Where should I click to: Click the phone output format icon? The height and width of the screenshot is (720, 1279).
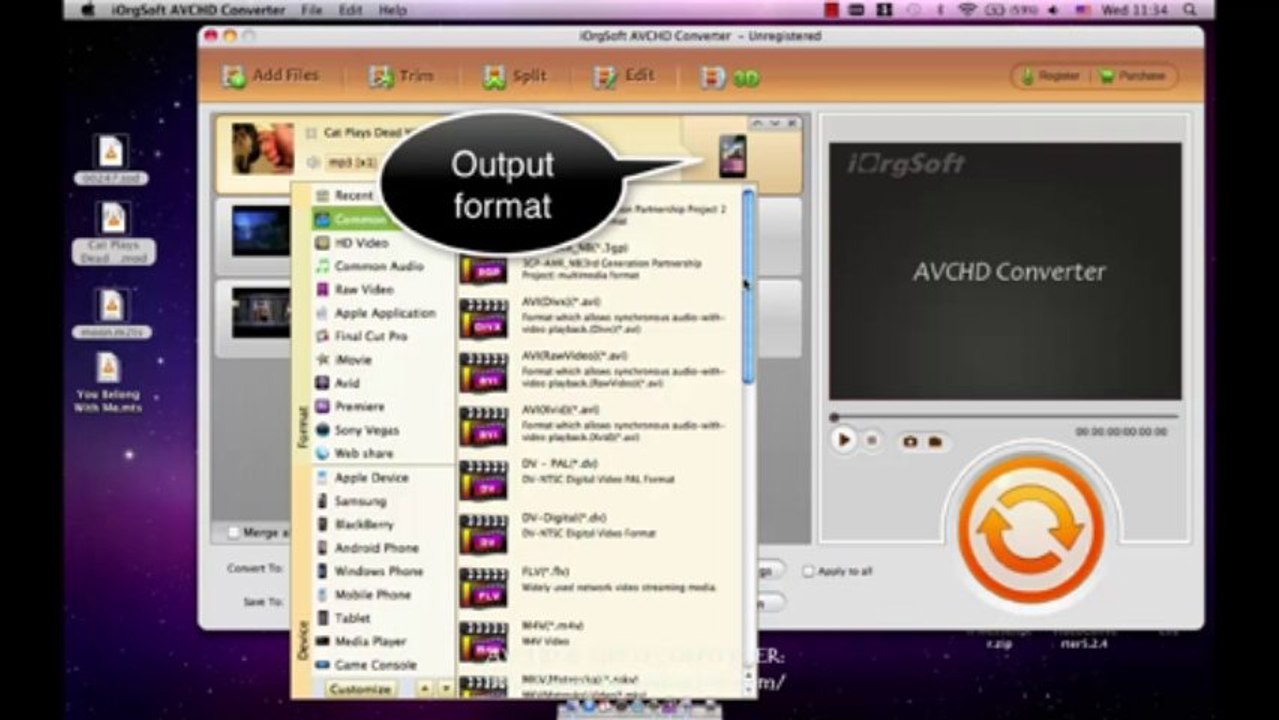click(733, 156)
